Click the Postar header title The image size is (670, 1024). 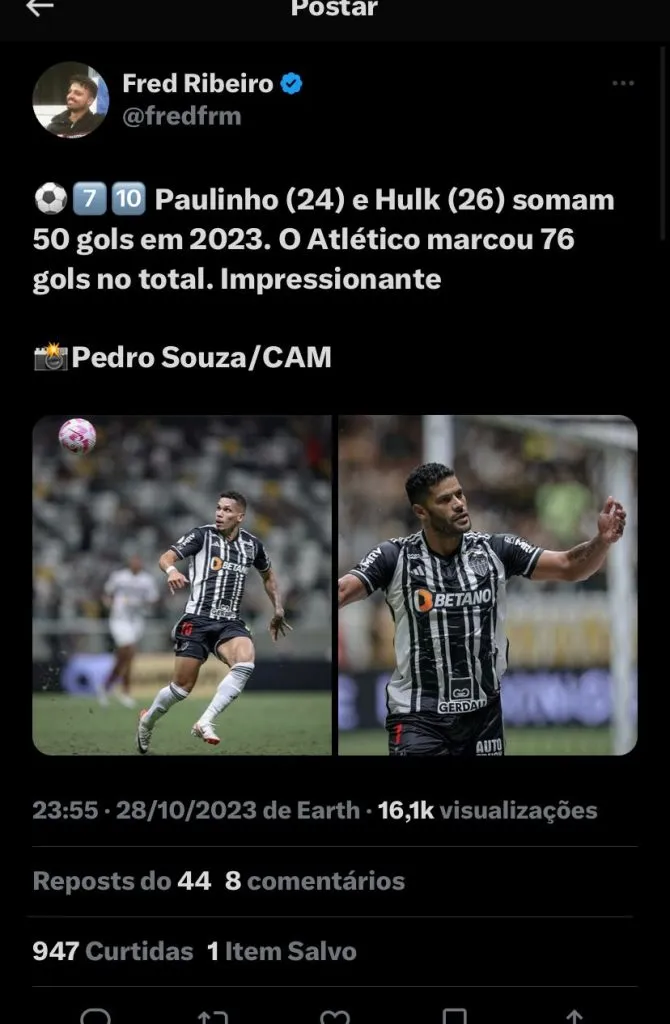pyautogui.click(x=334, y=8)
